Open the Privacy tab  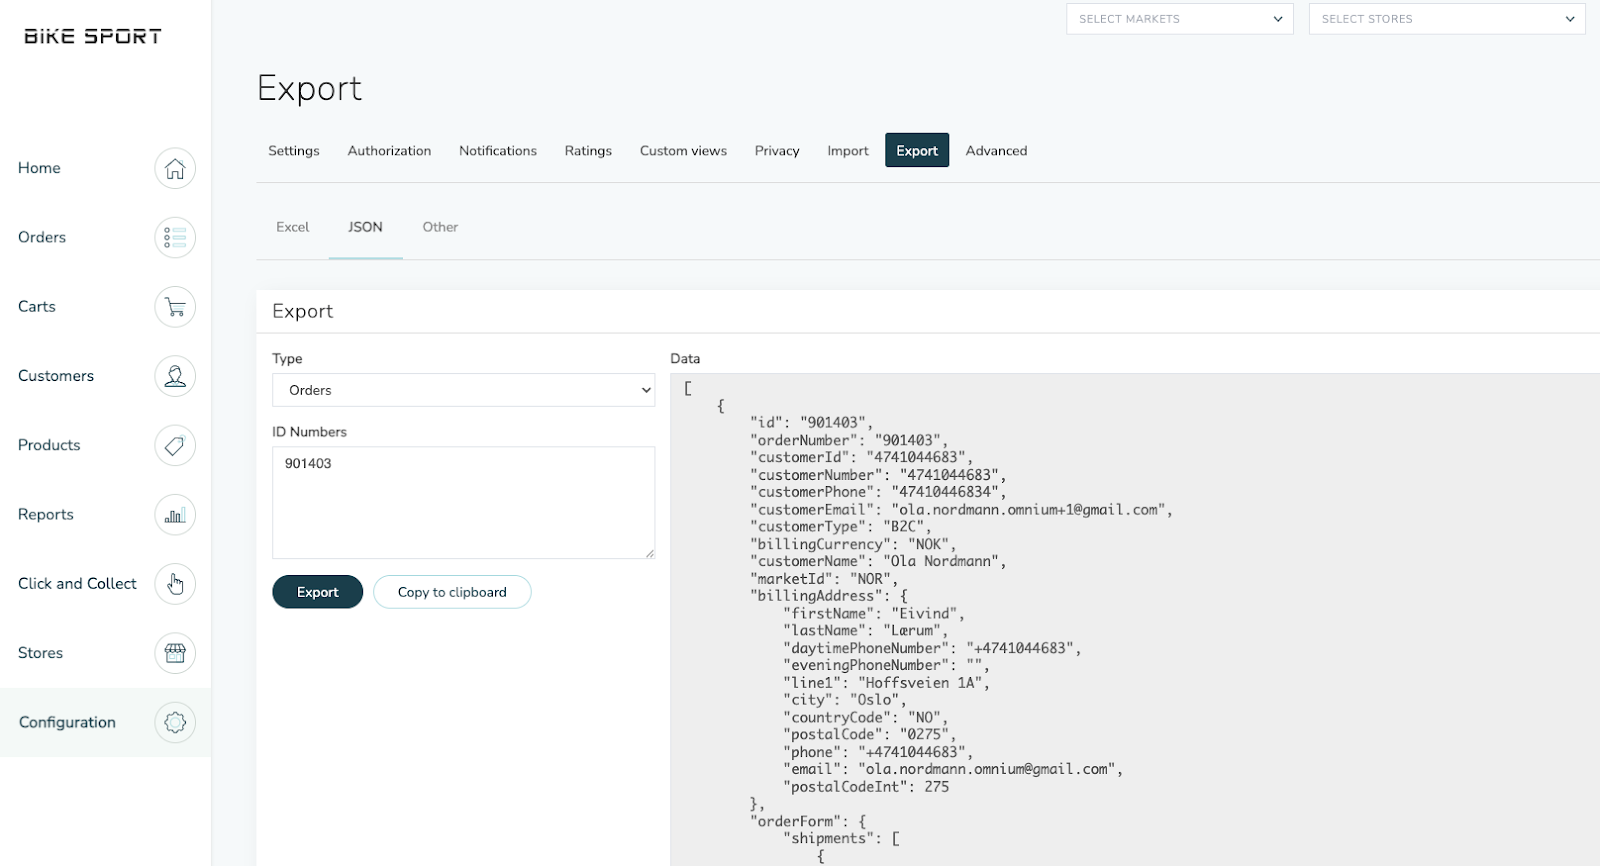(777, 151)
